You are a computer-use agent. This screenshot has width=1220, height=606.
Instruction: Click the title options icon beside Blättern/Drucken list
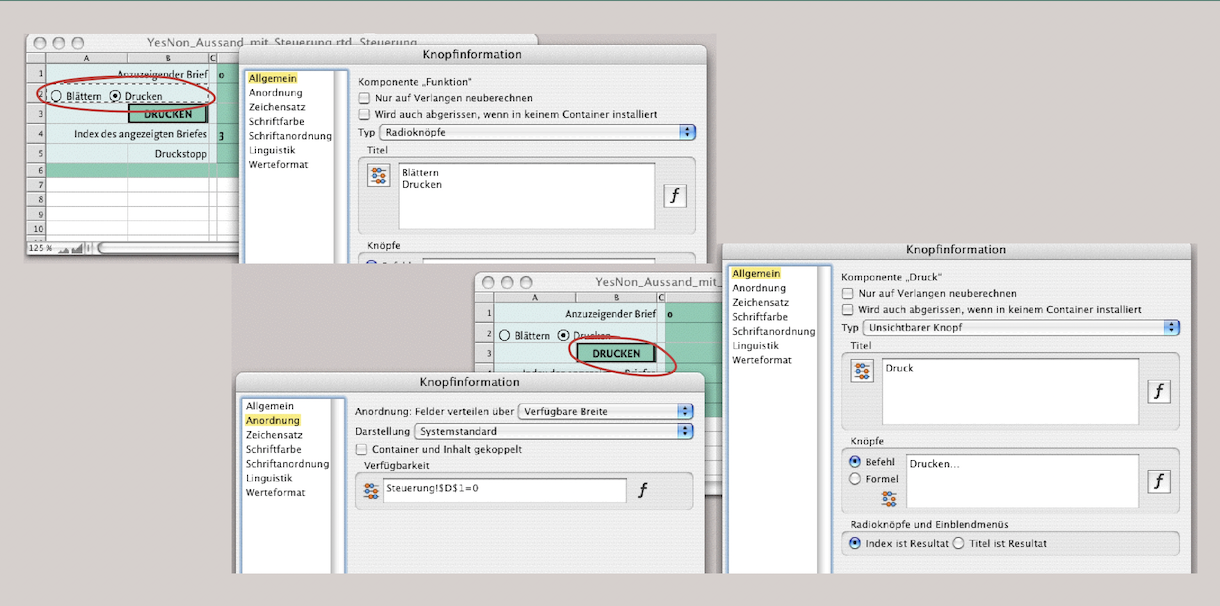click(378, 176)
